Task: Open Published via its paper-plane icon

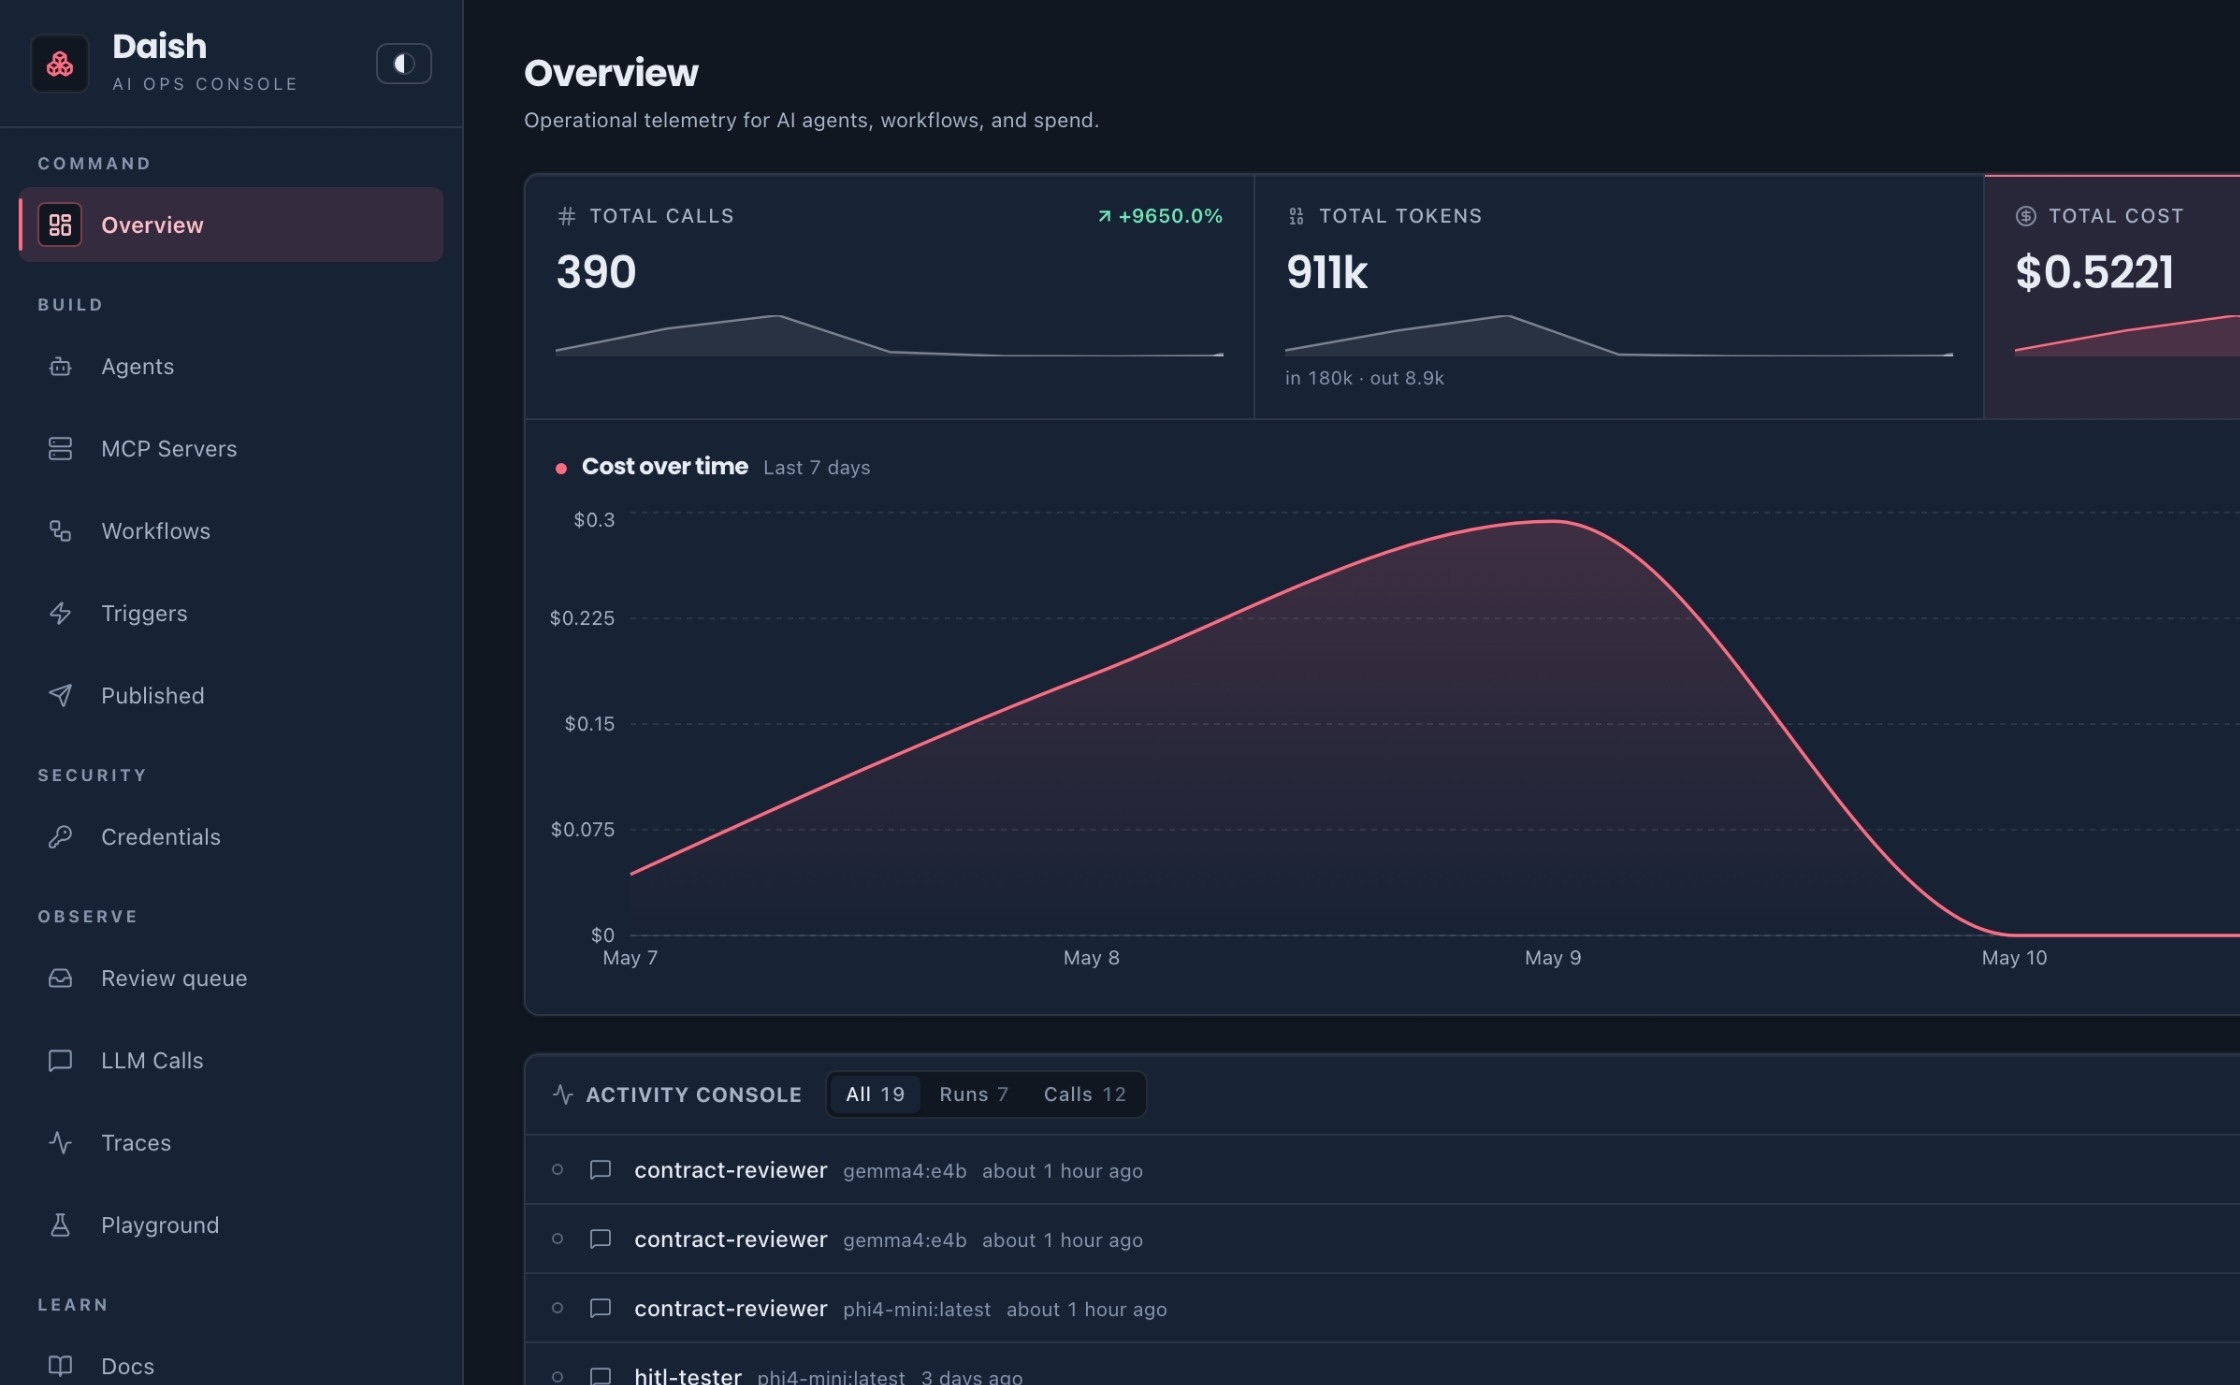Action: (60, 695)
